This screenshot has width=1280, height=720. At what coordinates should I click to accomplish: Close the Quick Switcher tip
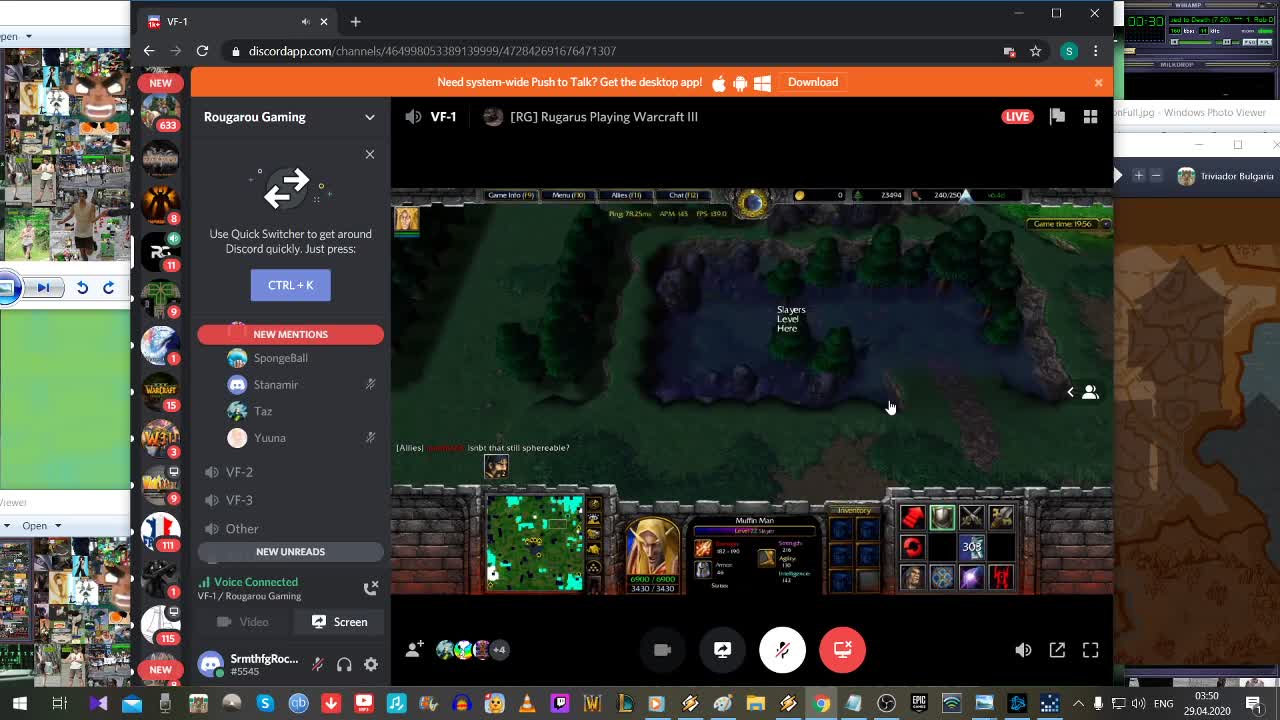pos(370,154)
